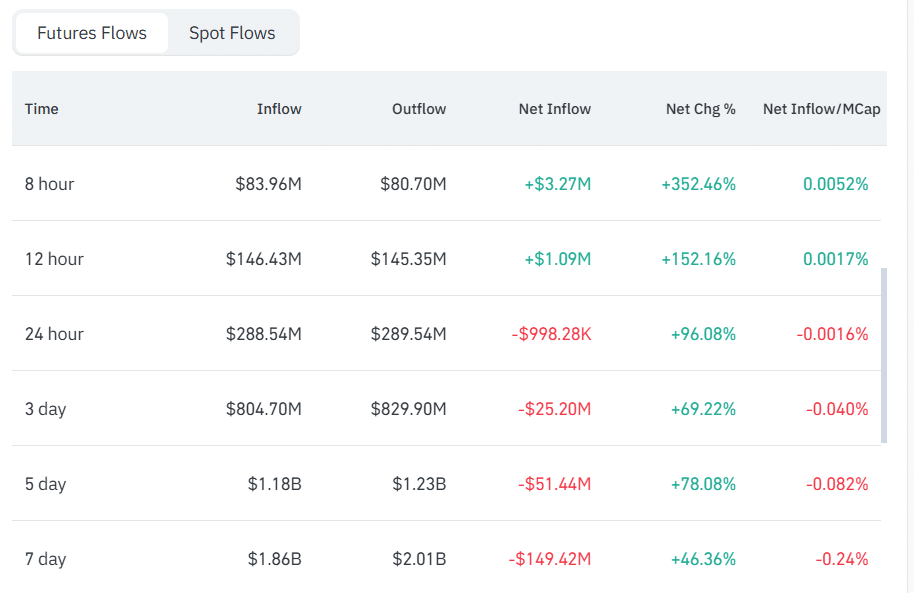
Task: Click the Time column header
Action: [x=41, y=109]
